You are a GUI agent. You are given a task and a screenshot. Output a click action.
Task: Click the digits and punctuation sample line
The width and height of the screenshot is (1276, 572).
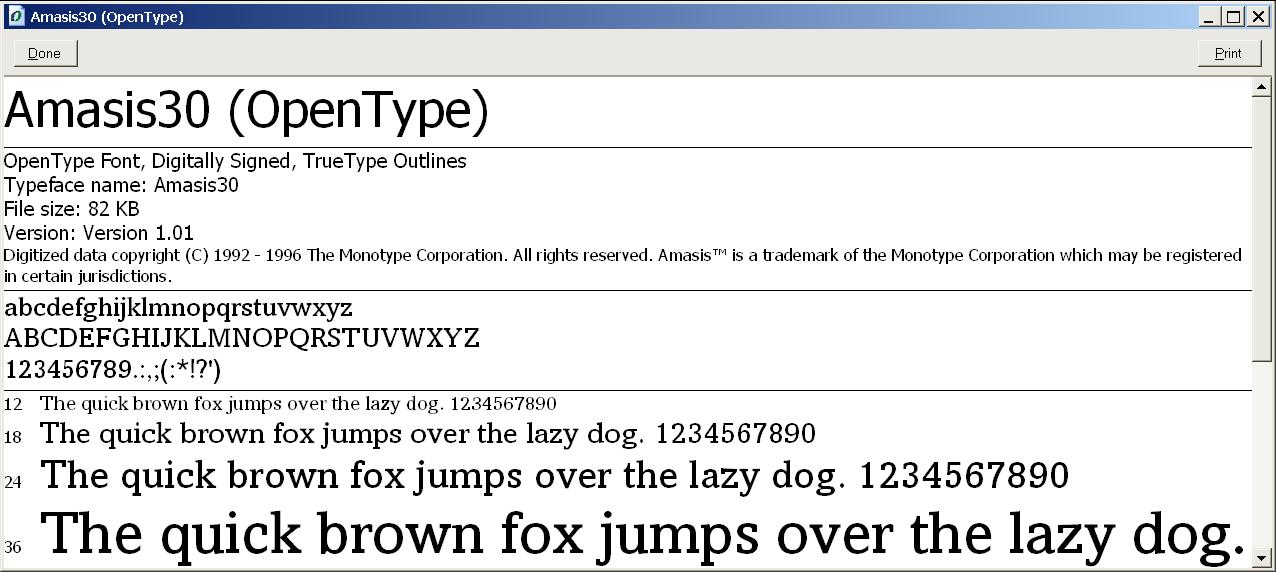pos(113,370)
